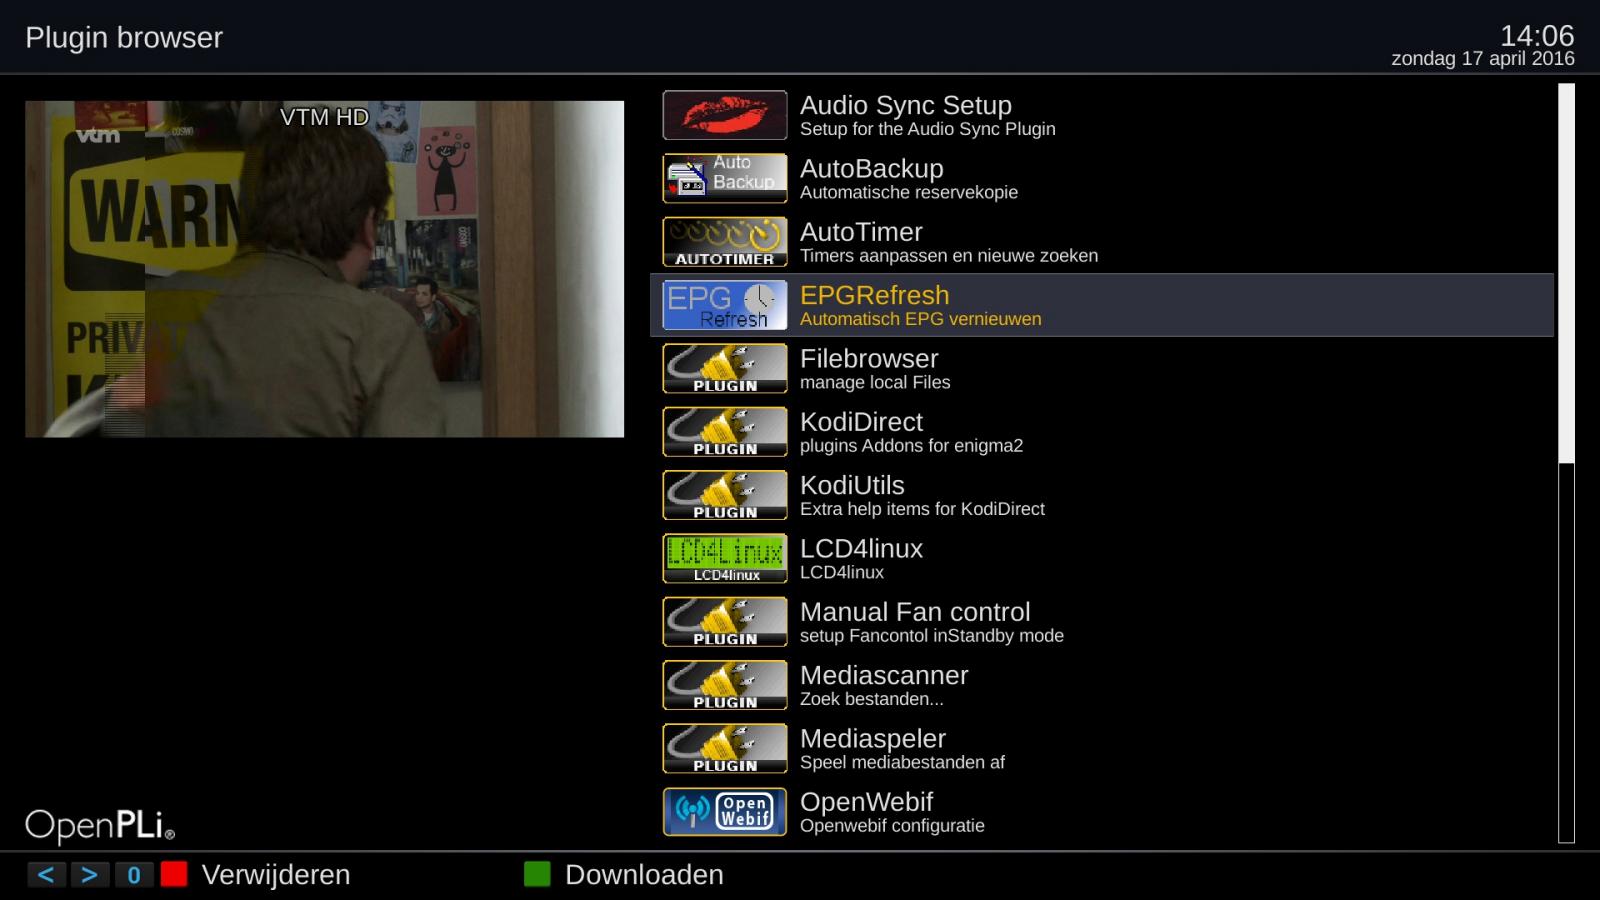Open the AutoTimer entry
This screenshot has width=1600, height=900.
pos(1102,242)
